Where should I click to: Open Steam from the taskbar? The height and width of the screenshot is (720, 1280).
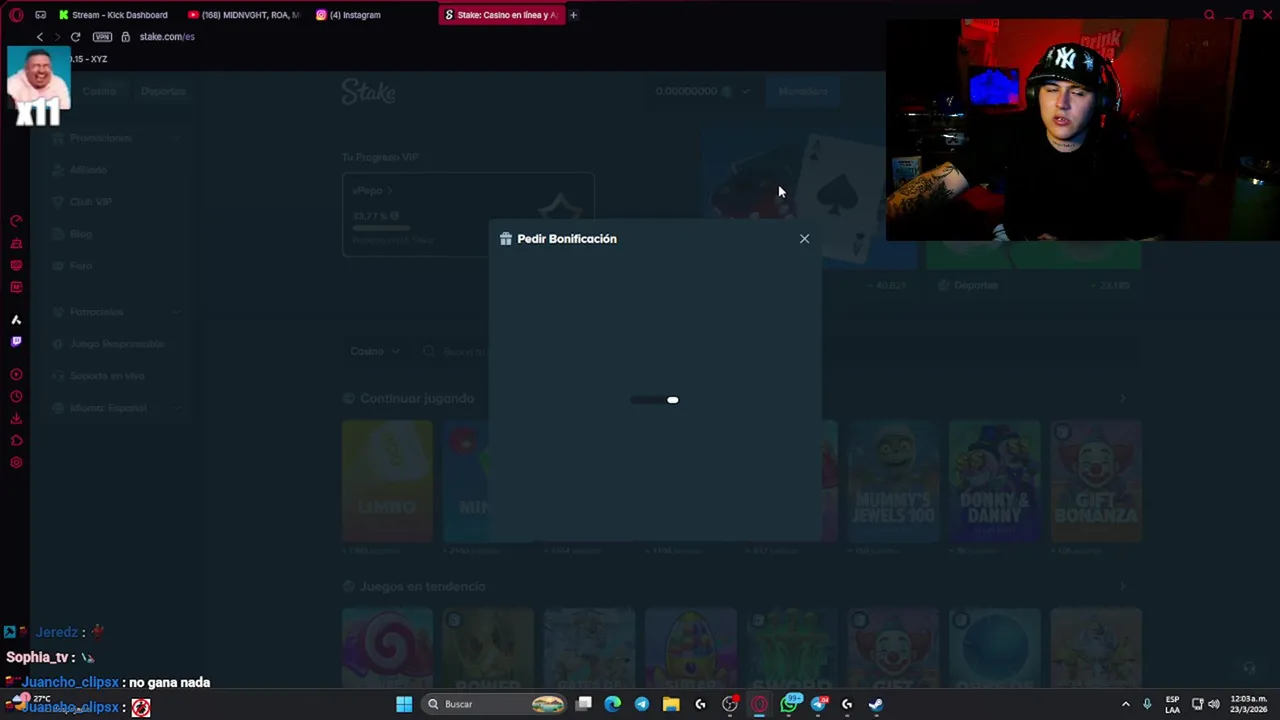click(x=876, y=704)
